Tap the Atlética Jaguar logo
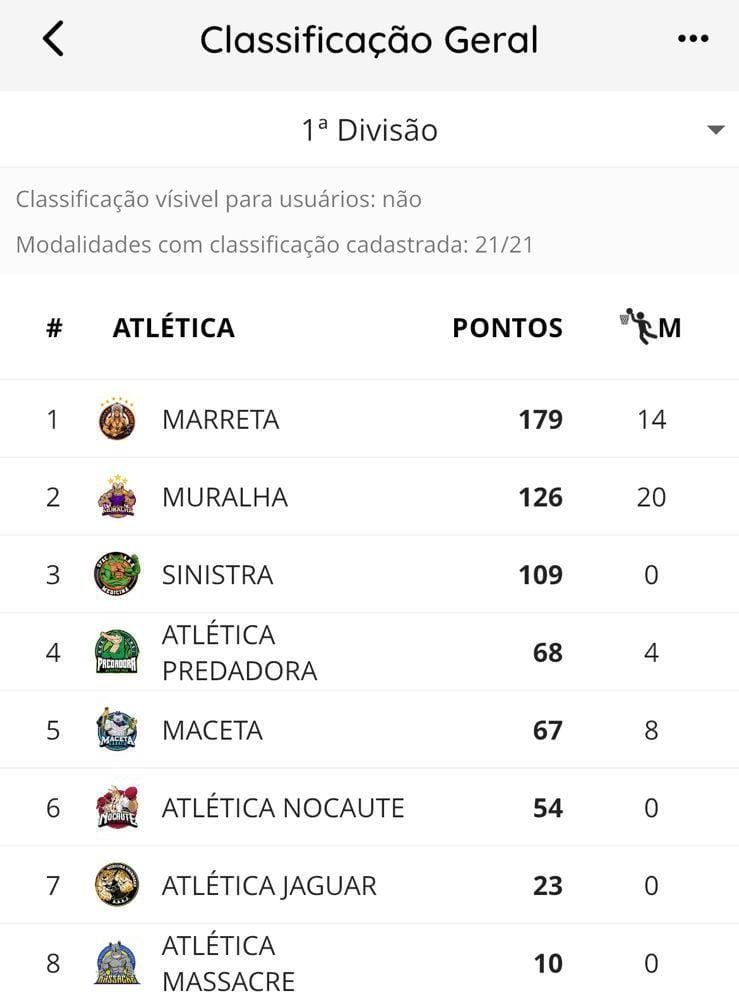 pos(117,885)
